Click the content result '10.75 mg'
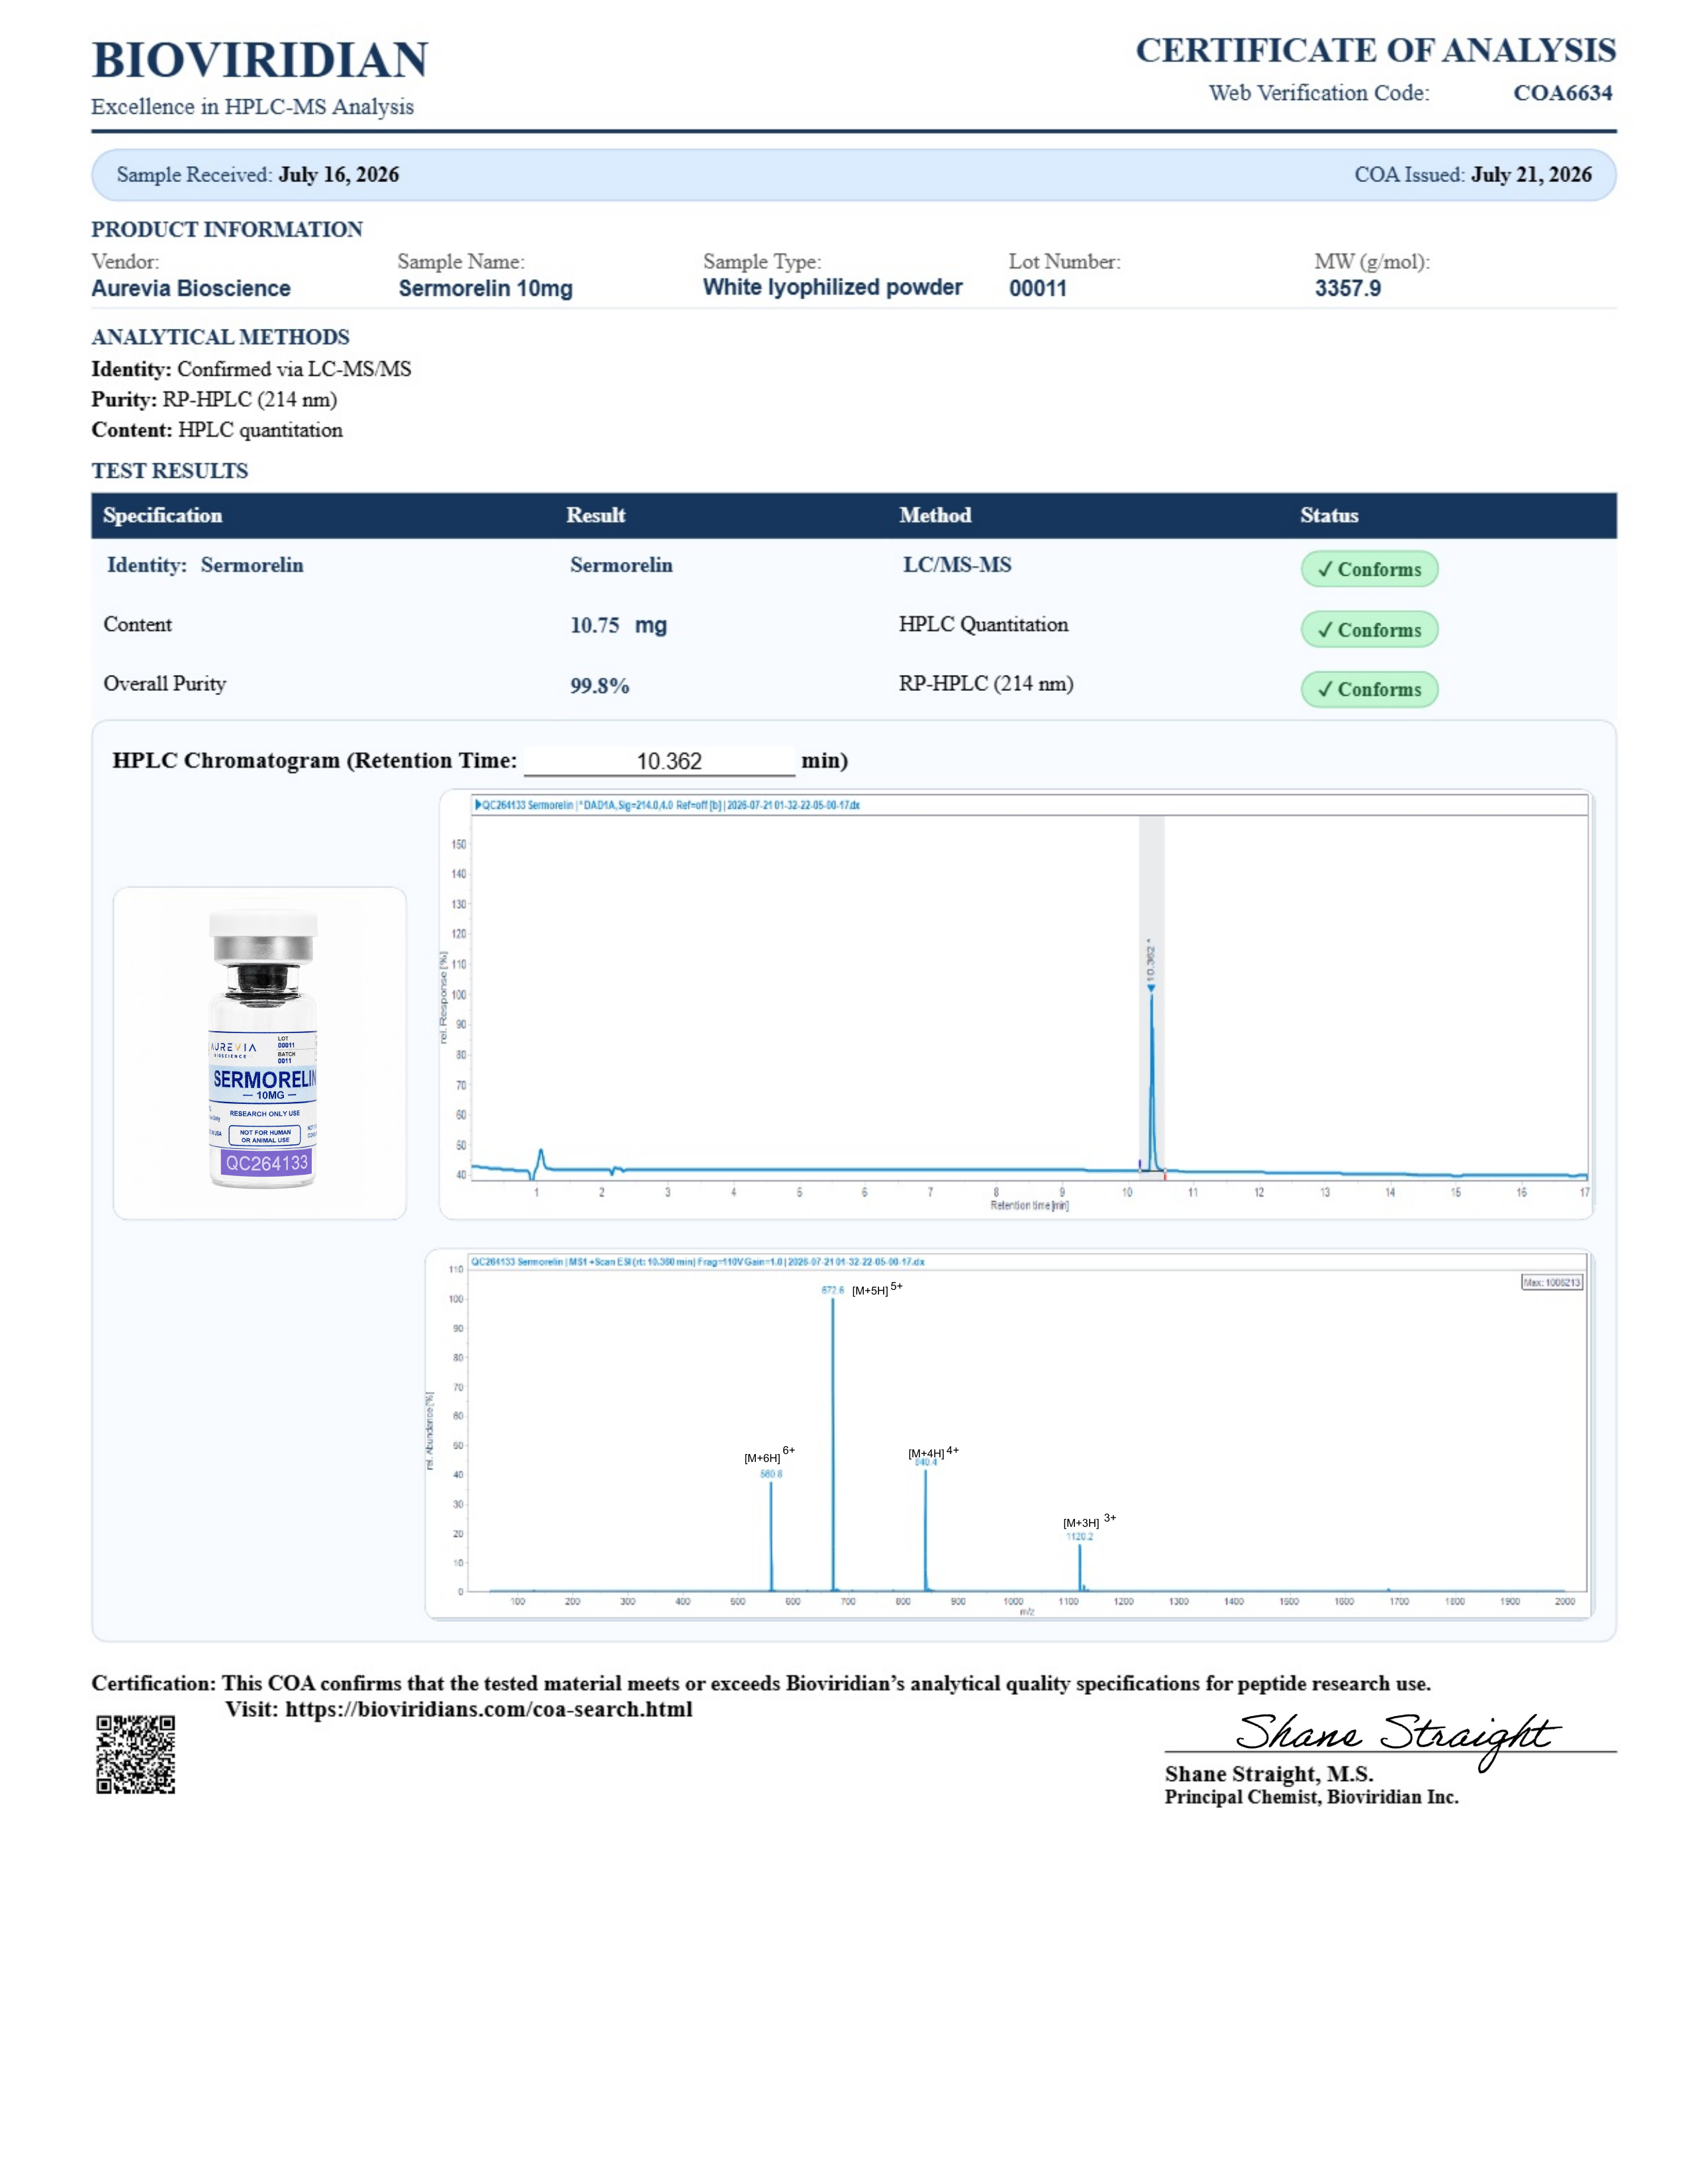Screen dimensions: 1688x2184 [619, 626]
